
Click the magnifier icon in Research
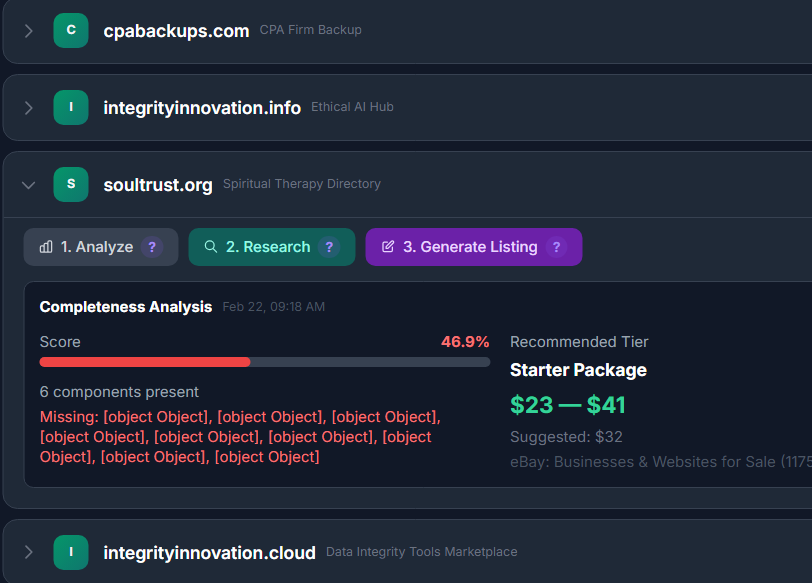point(211,247)
